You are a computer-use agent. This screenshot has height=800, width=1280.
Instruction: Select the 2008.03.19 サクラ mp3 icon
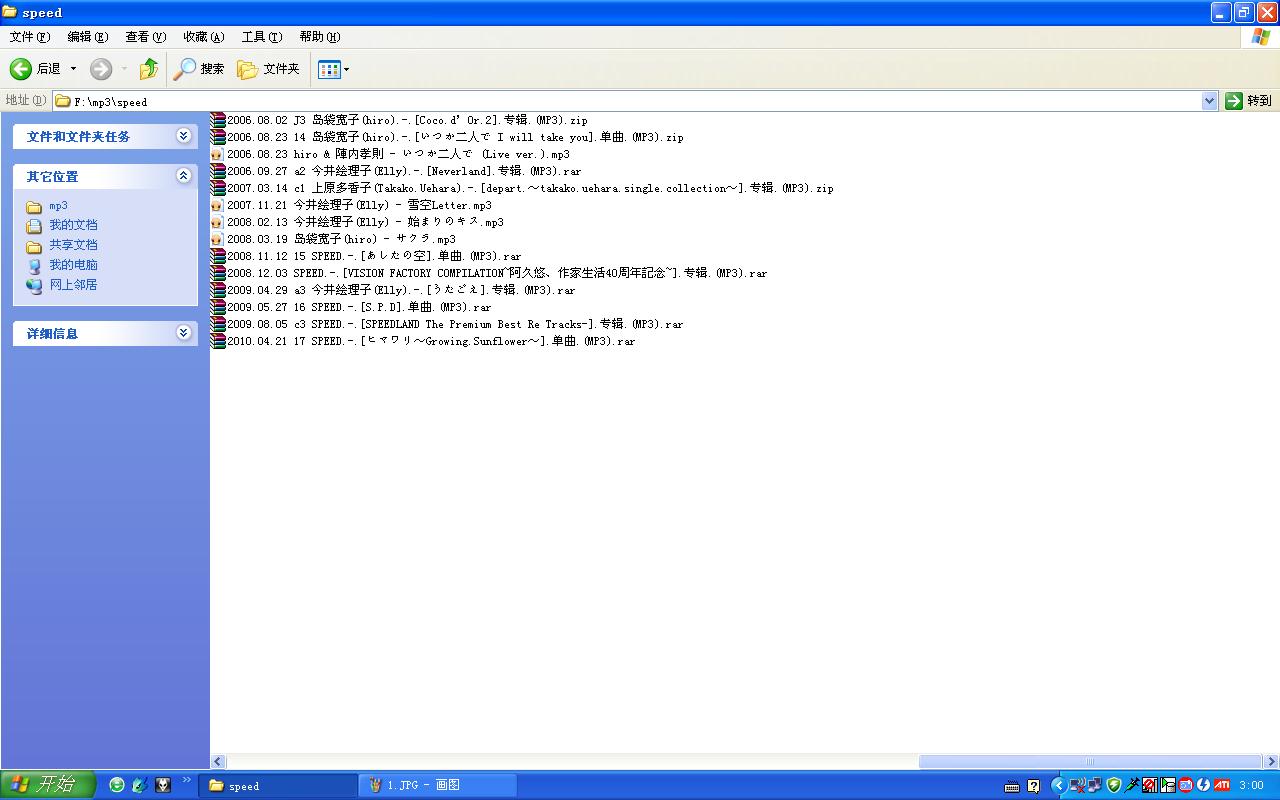coord(218,239)
